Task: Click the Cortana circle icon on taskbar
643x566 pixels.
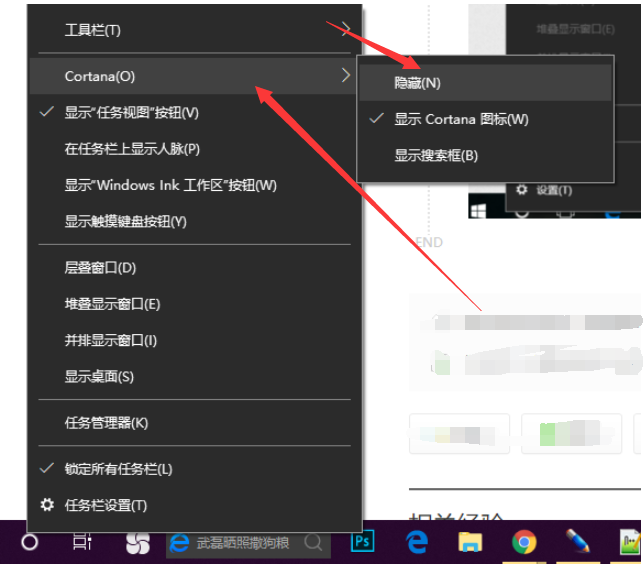Action: (x=30, y=542)
